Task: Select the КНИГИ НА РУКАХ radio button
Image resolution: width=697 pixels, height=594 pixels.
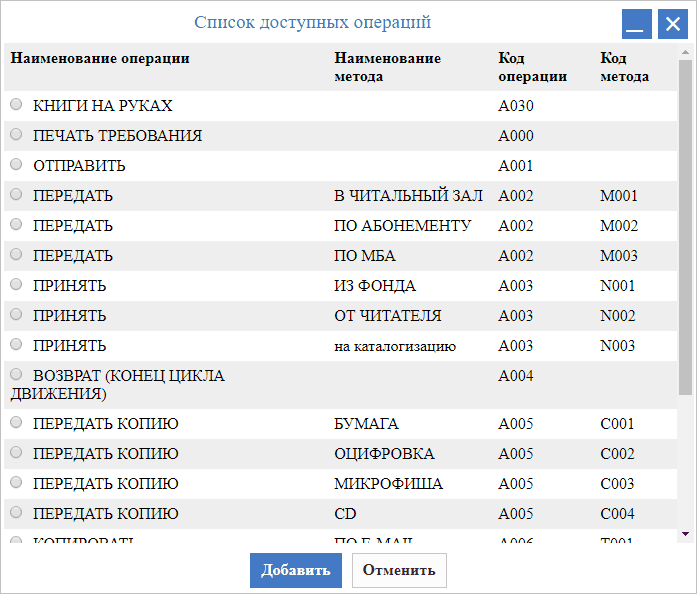Action: tap(16, 105)
